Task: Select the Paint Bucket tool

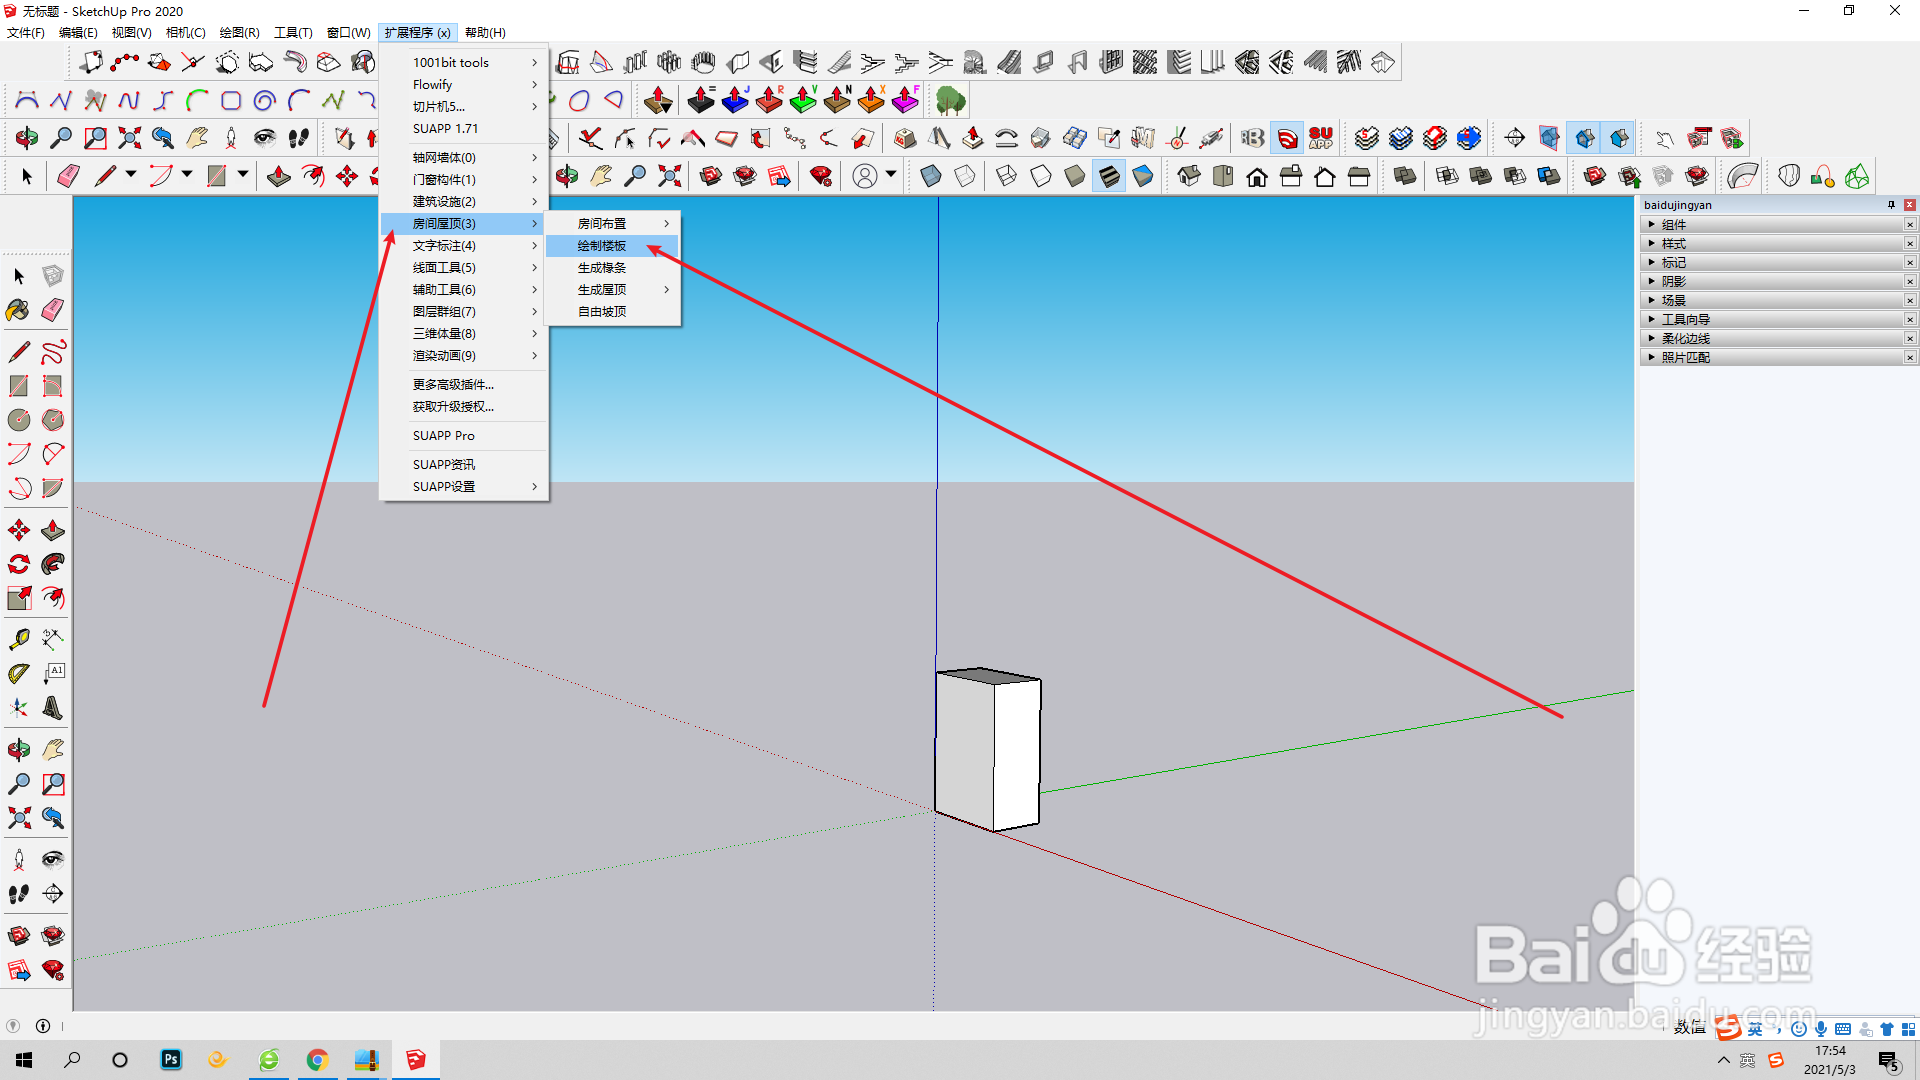Action: click(x=18, y=310)
